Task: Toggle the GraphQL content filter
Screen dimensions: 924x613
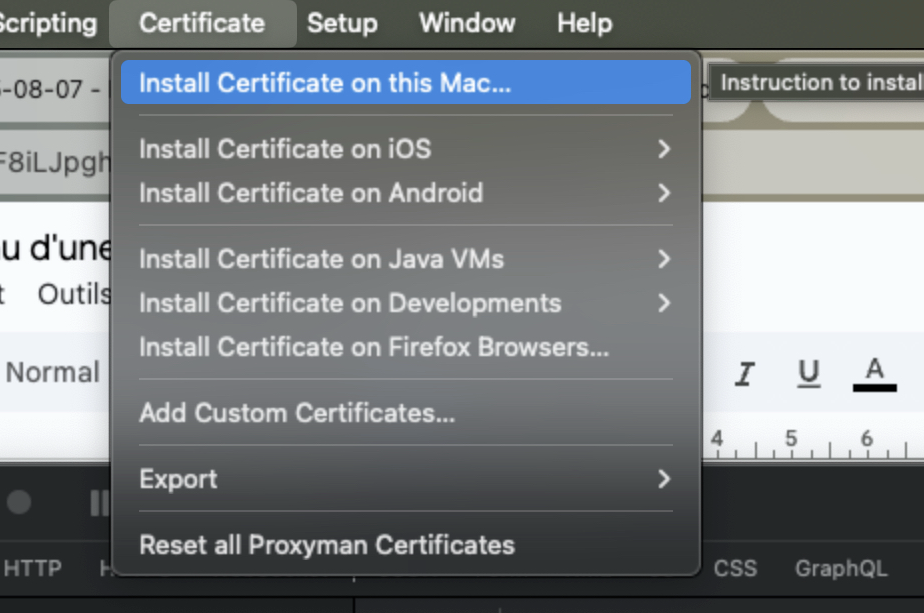Action: pos(840,568)
